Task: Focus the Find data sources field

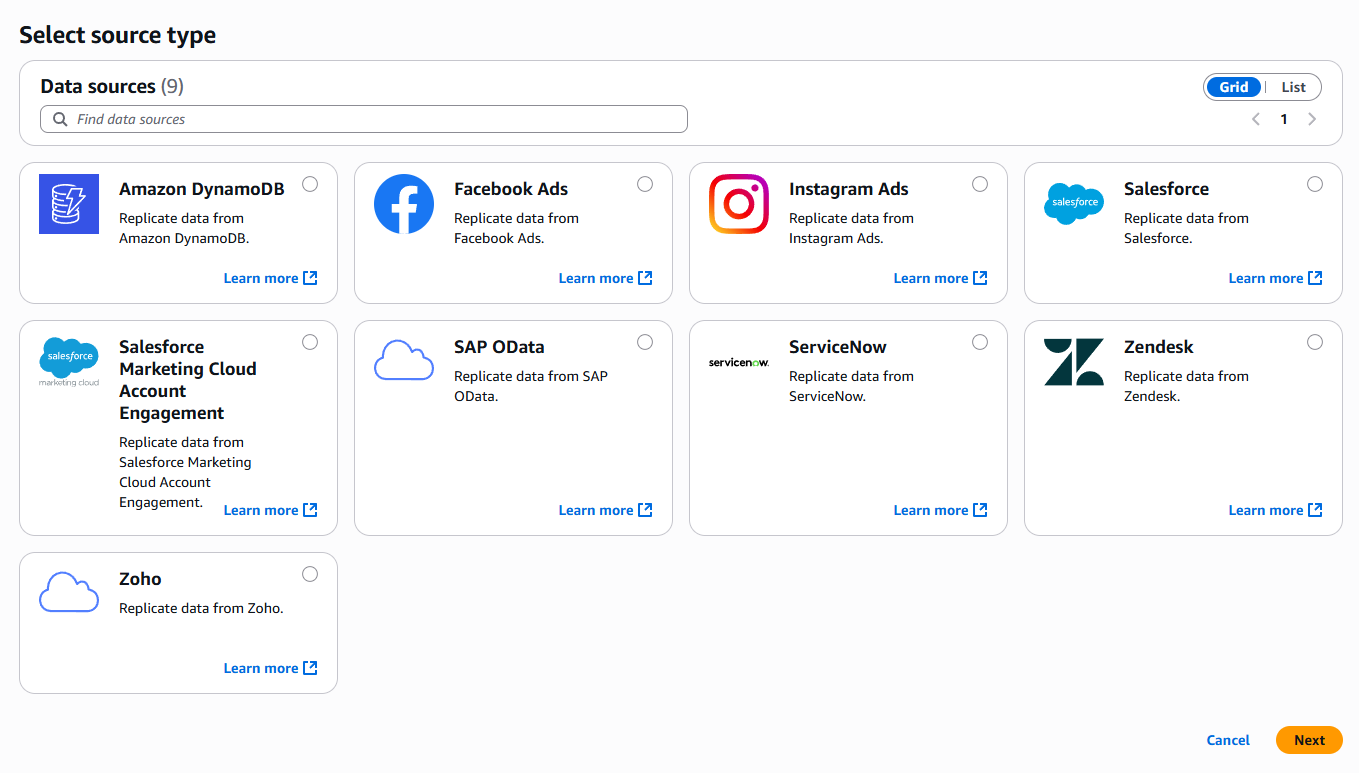Action: [364, 119]
